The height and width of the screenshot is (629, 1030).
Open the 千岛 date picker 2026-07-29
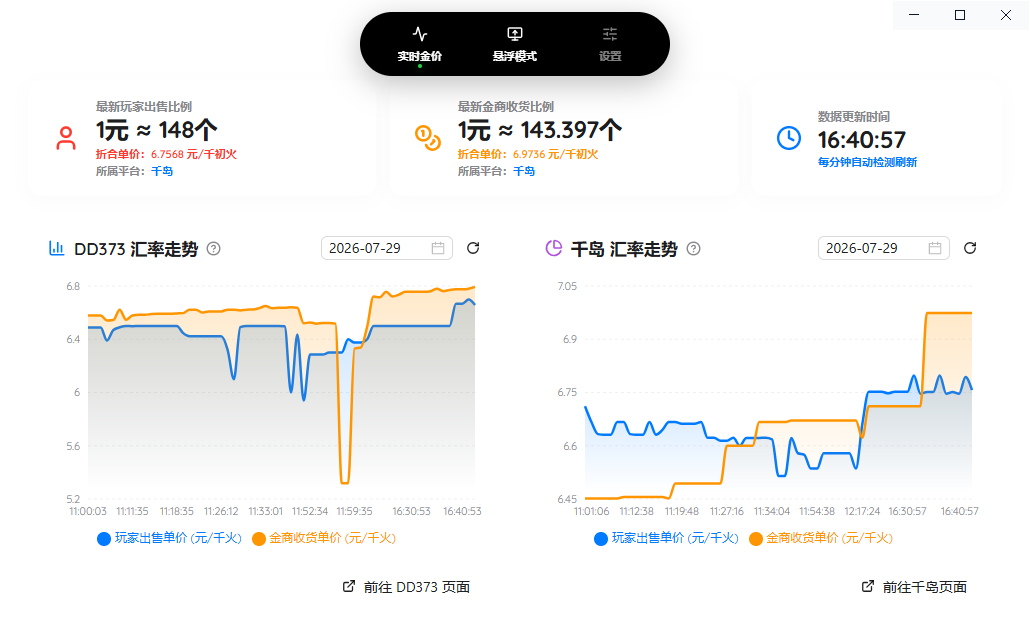[x=884, y=248]
